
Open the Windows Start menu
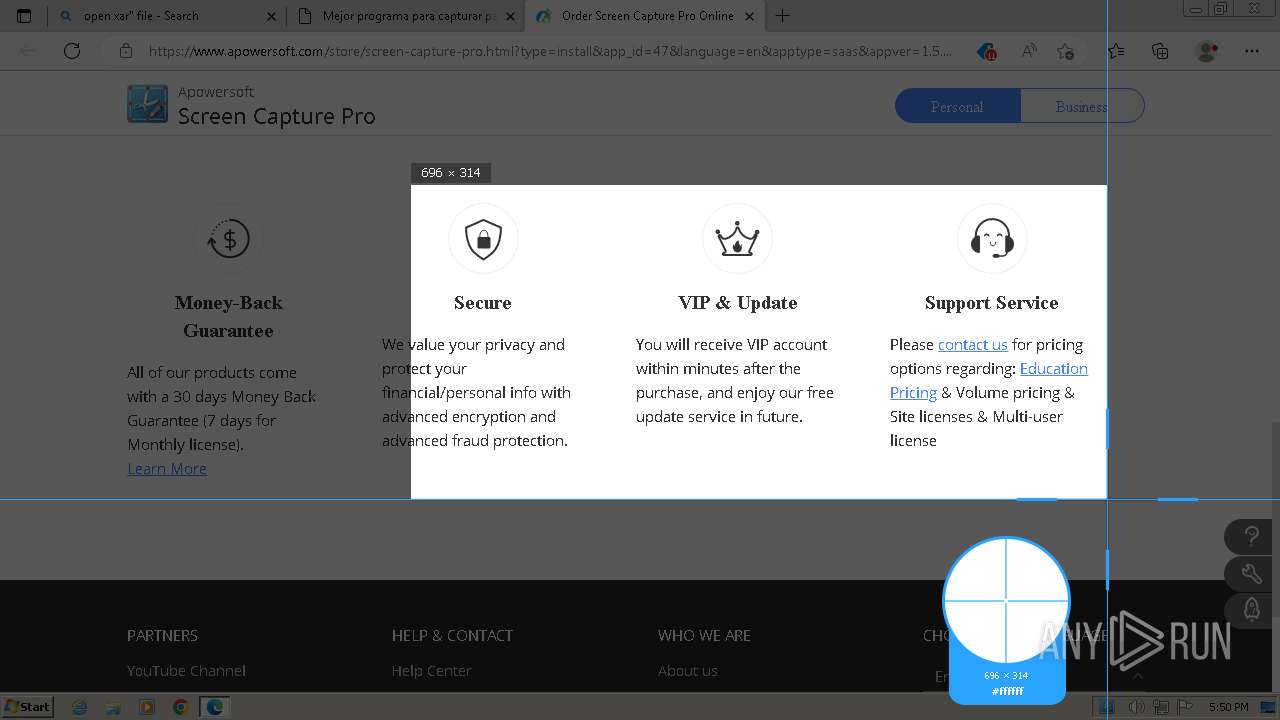coord(27,706)
